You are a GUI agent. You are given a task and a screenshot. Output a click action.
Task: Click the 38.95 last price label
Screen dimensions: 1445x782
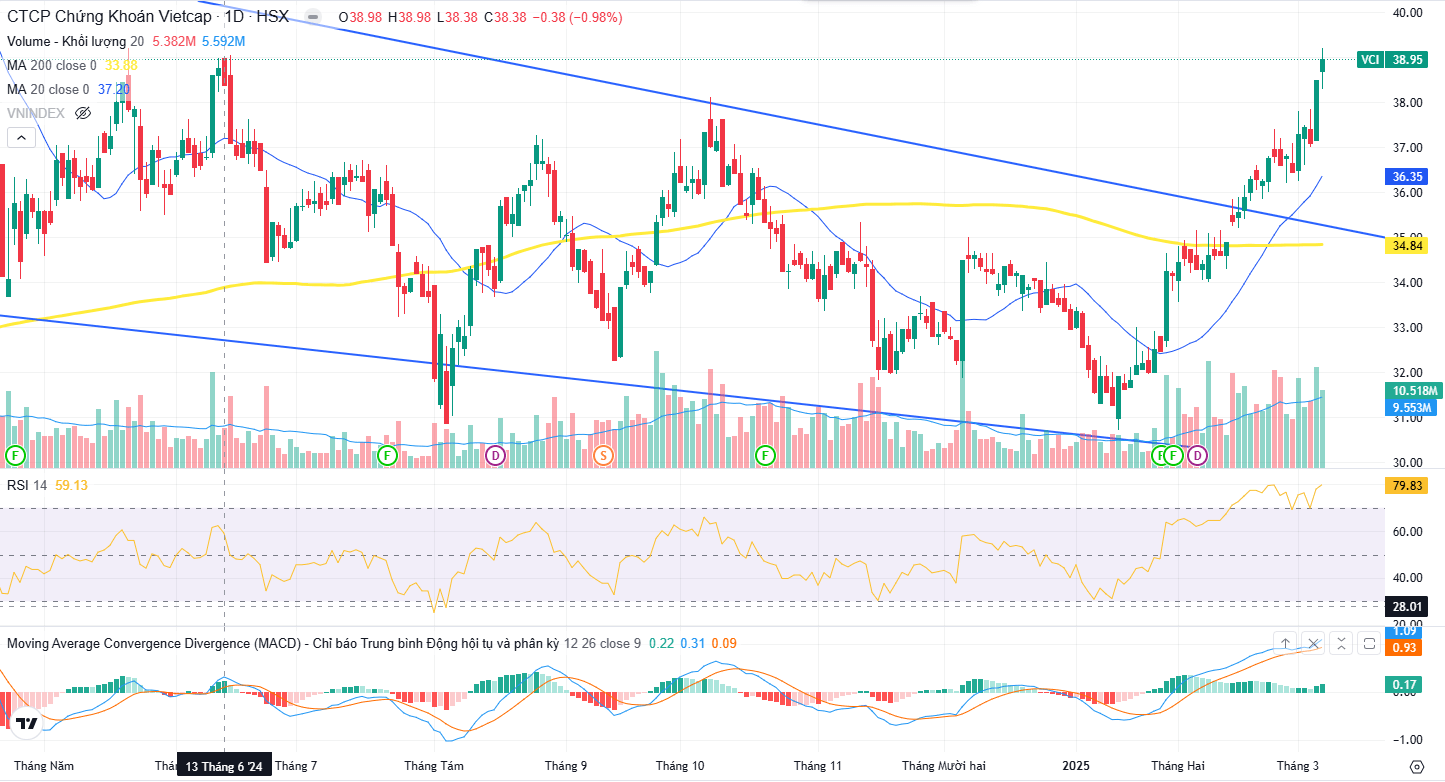point(1407,60)
